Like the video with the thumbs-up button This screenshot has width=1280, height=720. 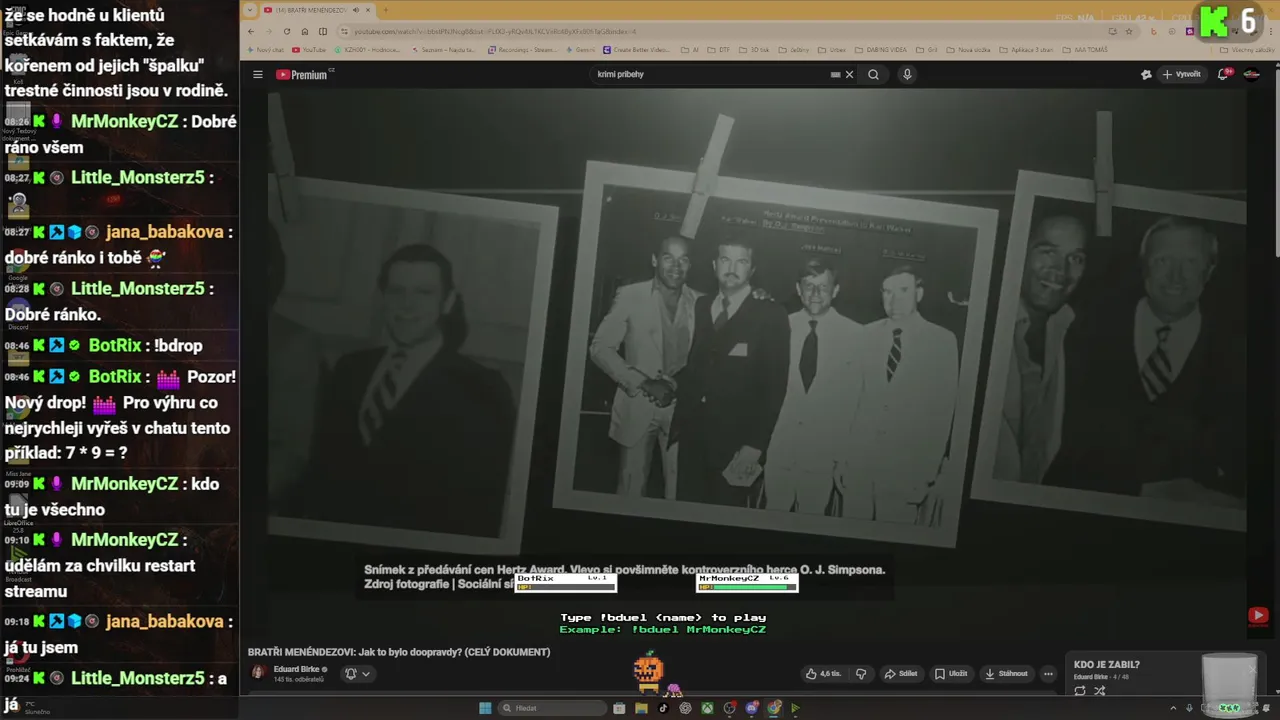point(824,674)
